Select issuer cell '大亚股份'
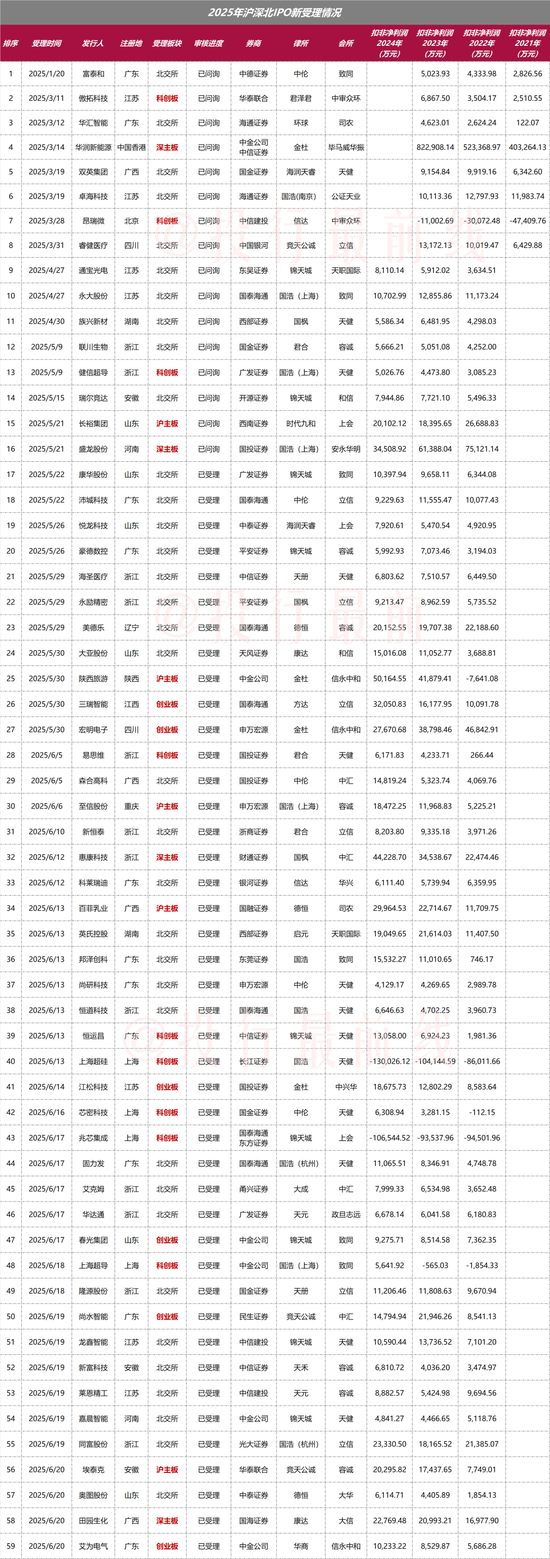The image size is (550, 1559). pyautogui.click(x=93, y=653)
